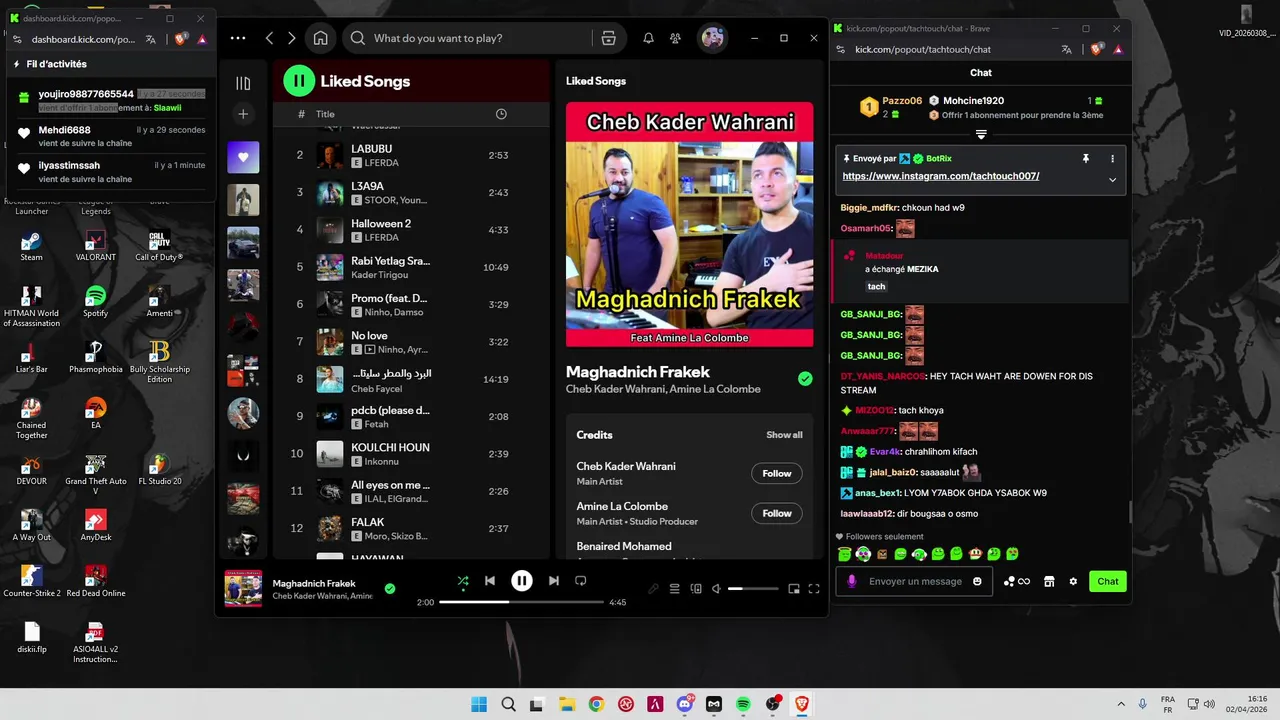This screenshot has width=1280, height=720.
Task: Open Brave translate icon in chat window
Action: tap(1067, 49)
